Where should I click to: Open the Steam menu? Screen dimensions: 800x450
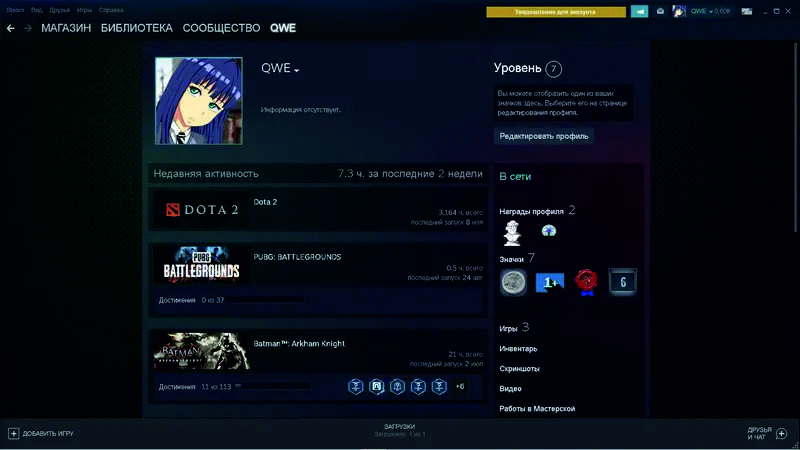(15, 10)
